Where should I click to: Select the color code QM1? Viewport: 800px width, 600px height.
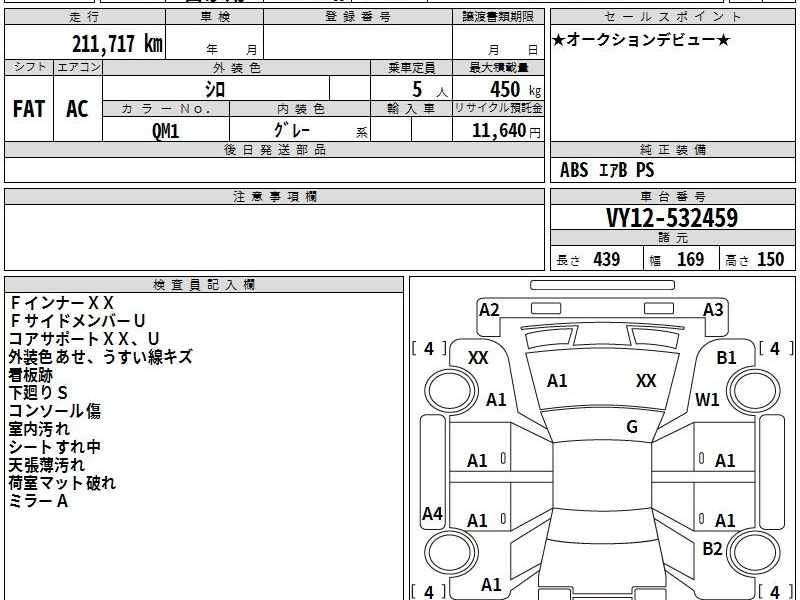point(166,131)
